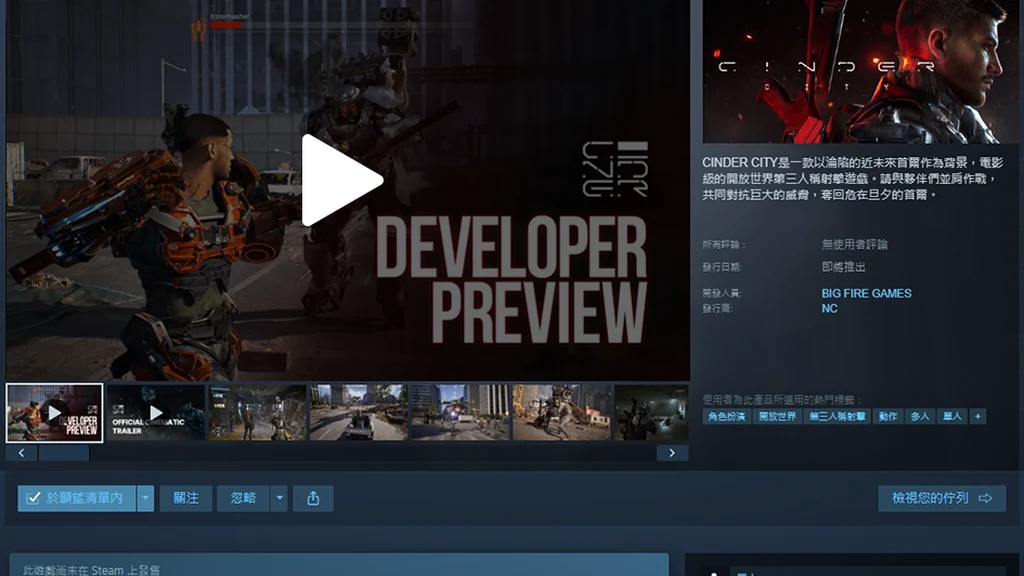Select the 開放世界 tag
This screenshot has height=576, width=1024.
(x=777, y=417)
